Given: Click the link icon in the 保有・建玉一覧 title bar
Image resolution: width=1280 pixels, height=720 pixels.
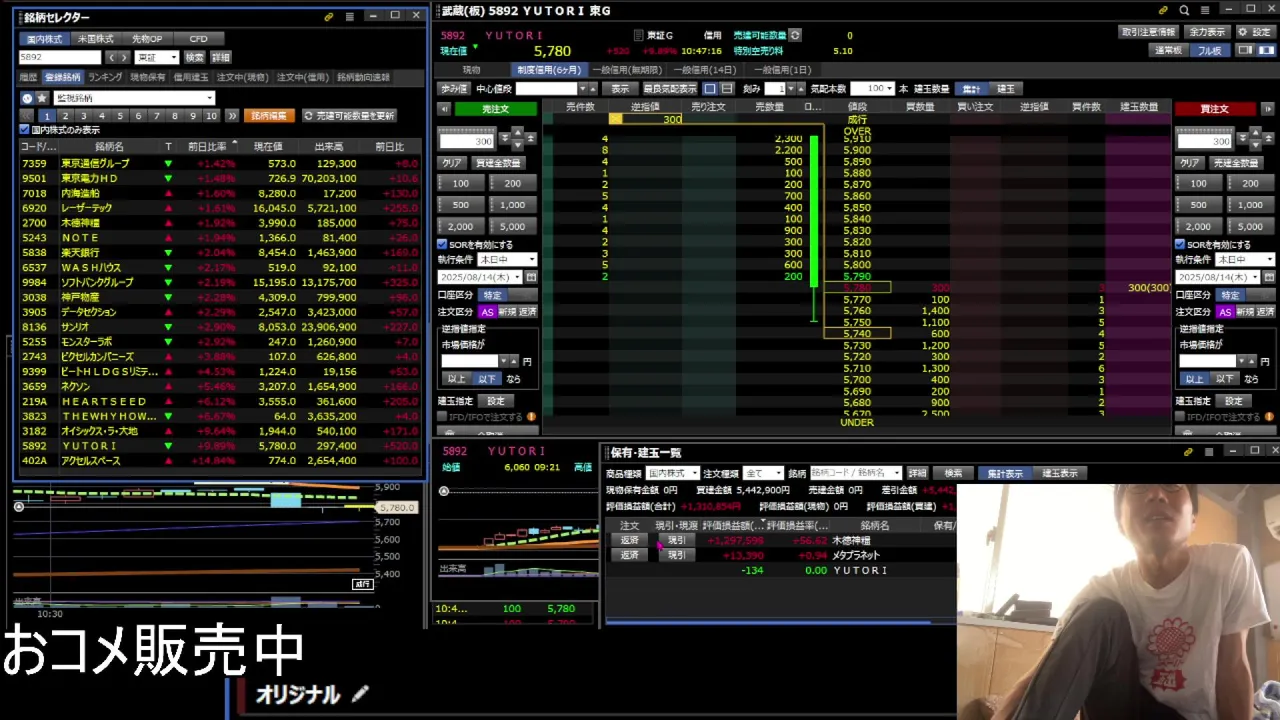Looking at the screenshot, I should [1188, 452].
